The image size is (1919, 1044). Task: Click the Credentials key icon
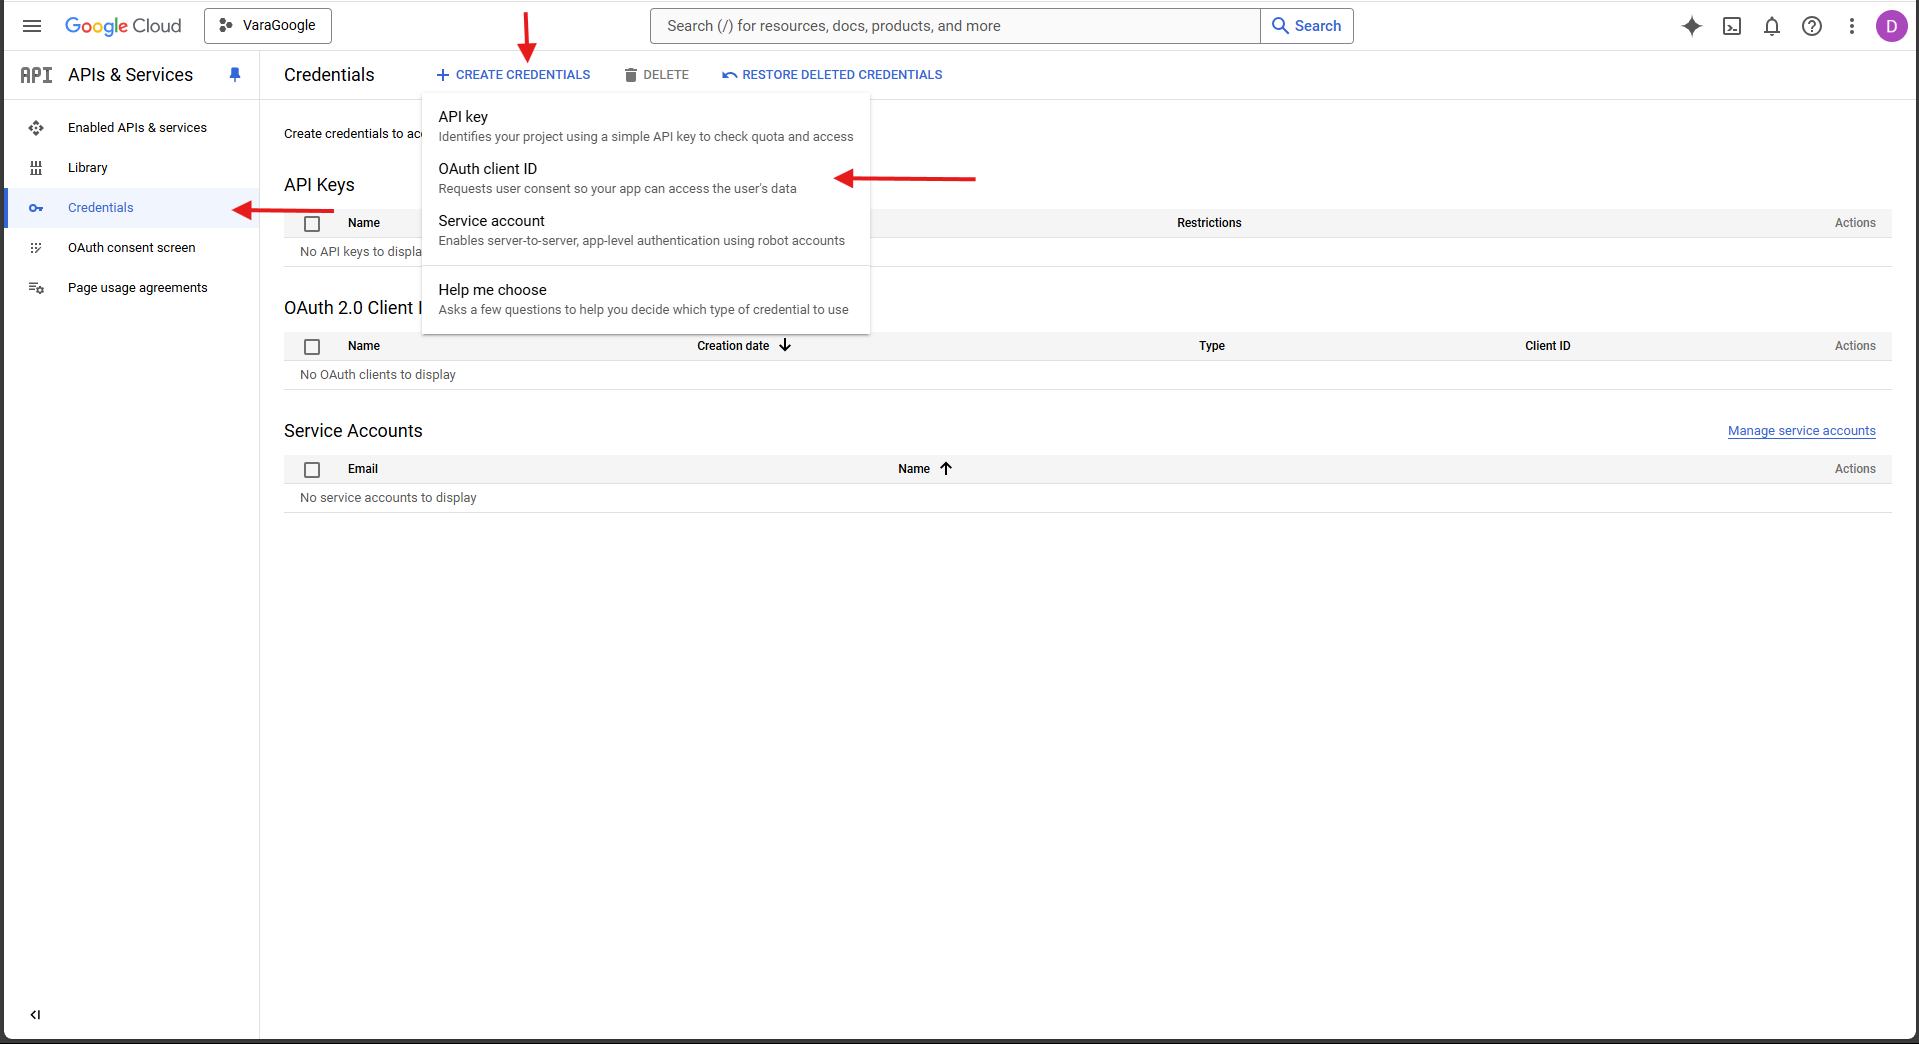click(36, 208)
